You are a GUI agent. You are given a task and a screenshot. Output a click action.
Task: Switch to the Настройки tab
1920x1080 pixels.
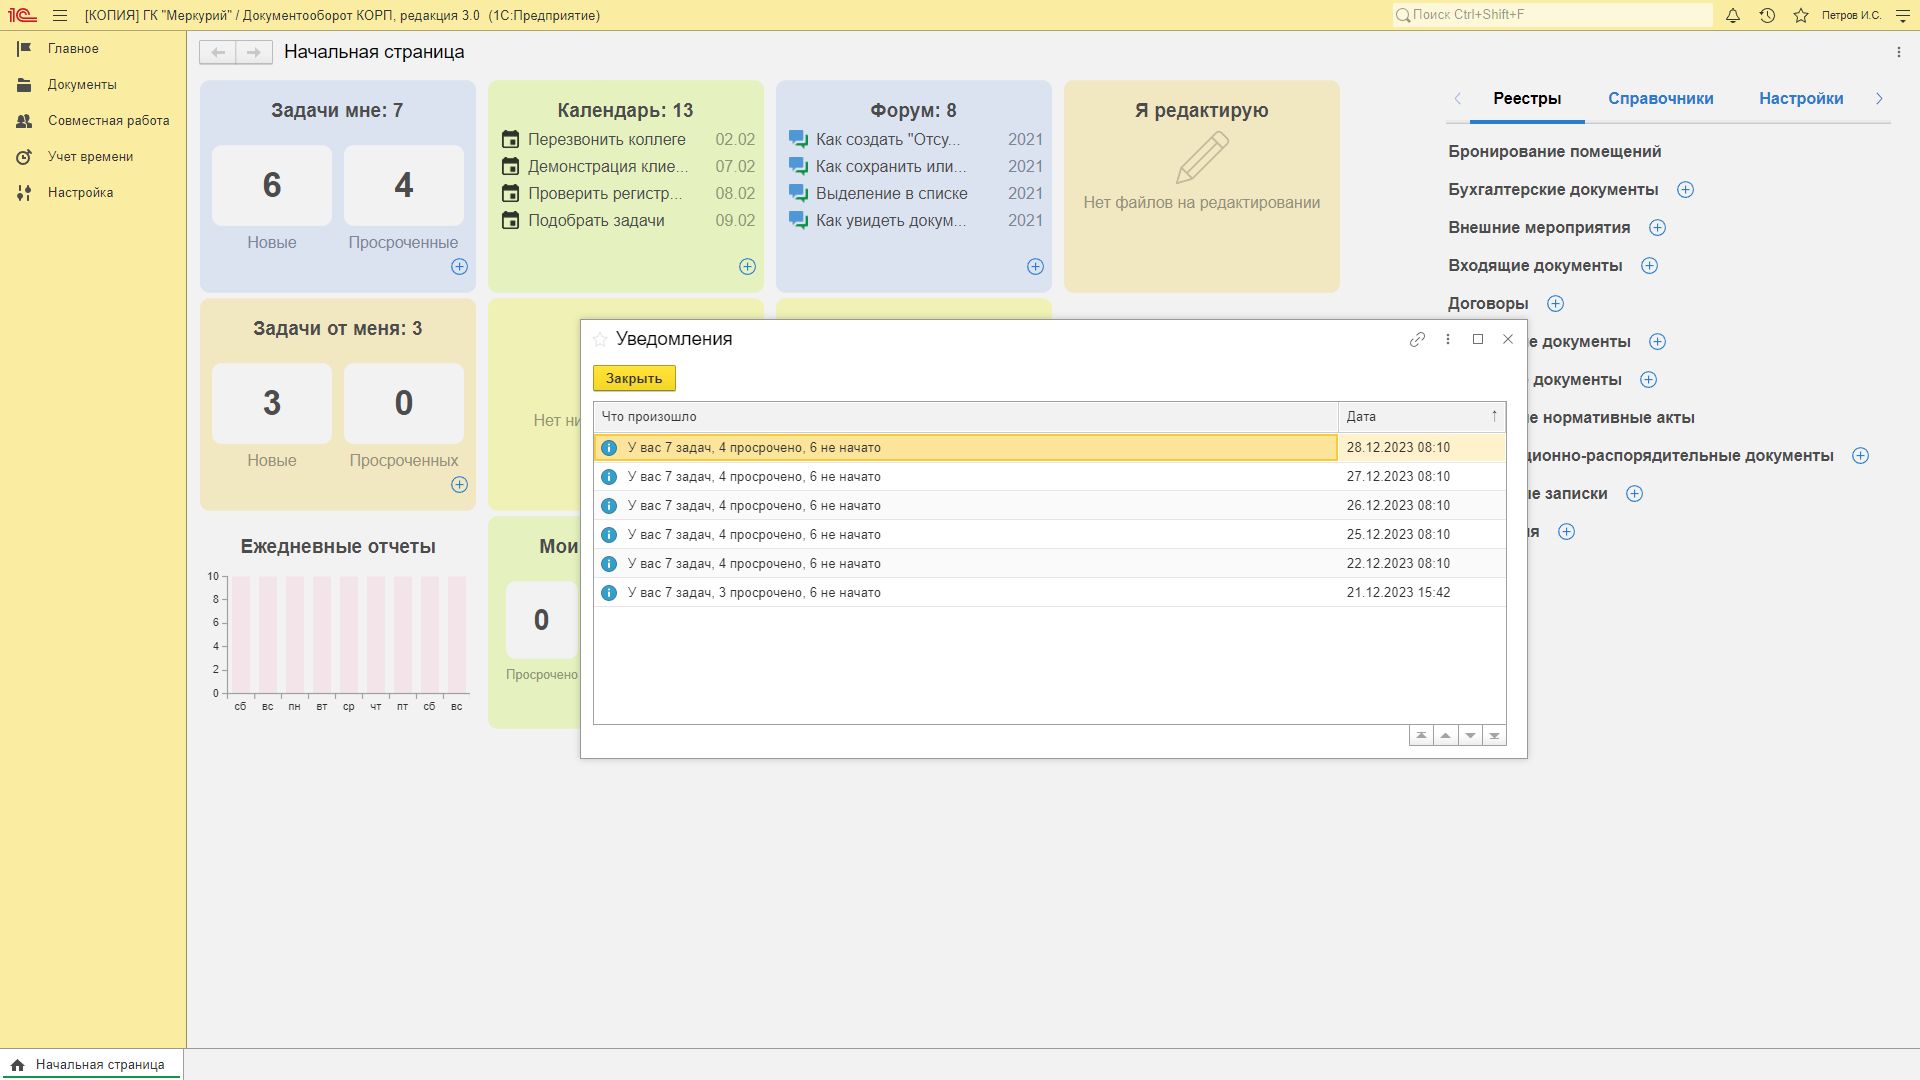click(1801, 98)
